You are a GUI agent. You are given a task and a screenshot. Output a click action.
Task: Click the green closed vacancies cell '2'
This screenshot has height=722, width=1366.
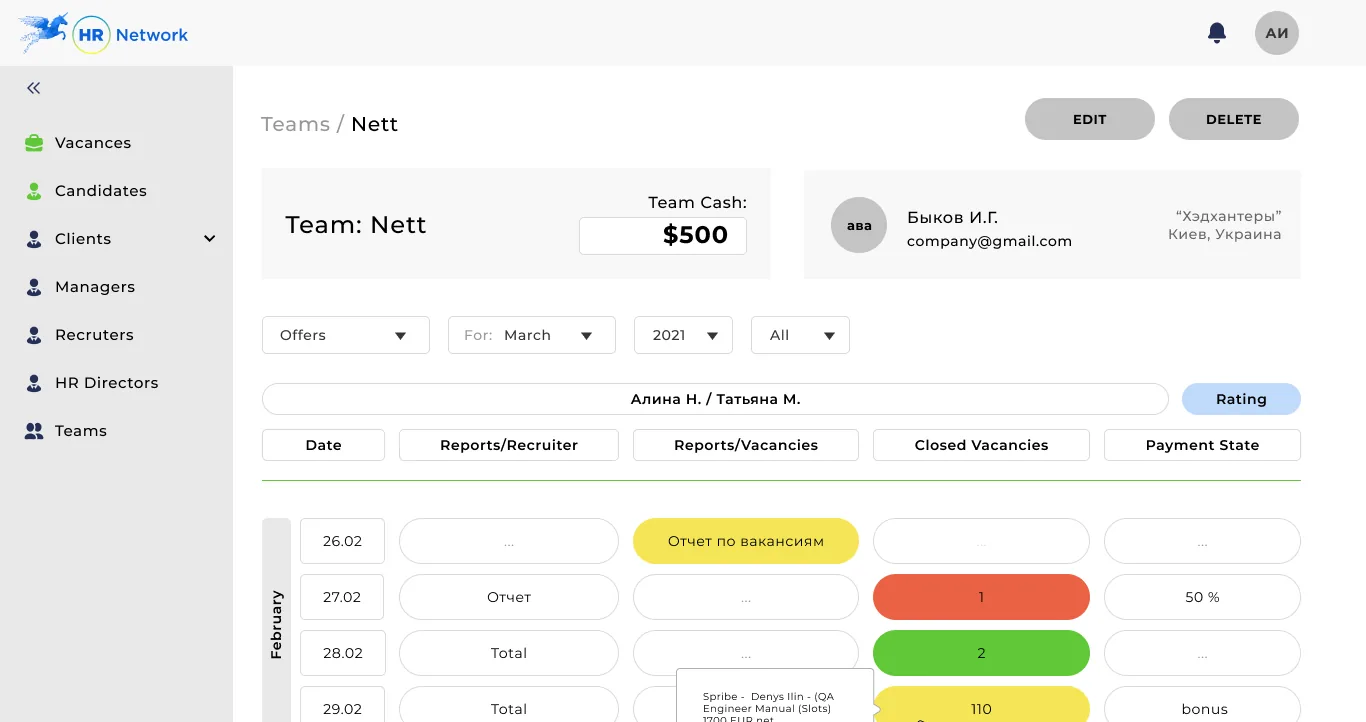pos(981,653)
